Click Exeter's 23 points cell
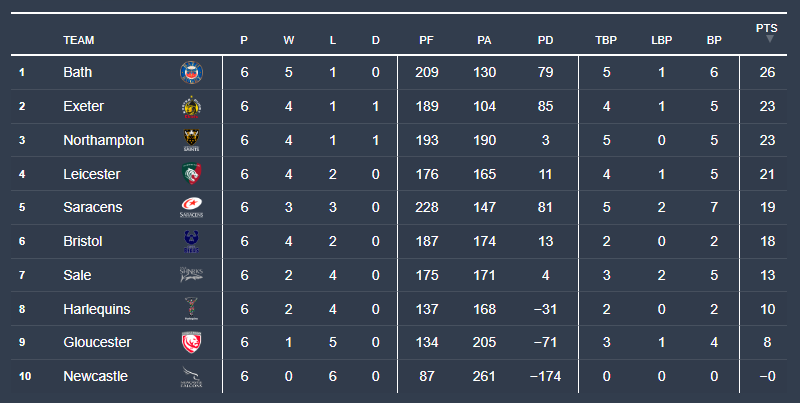 (767, 107)
